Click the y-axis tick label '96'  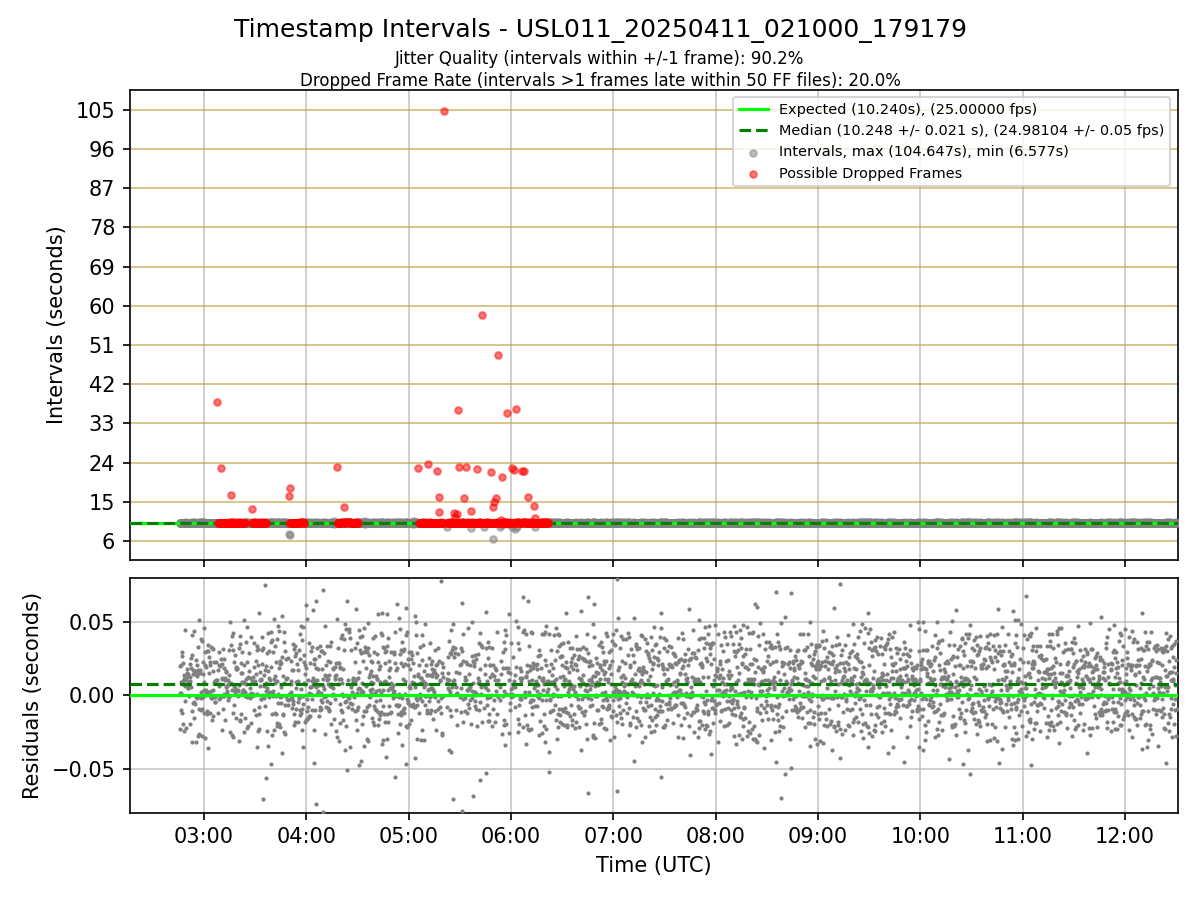103,149
